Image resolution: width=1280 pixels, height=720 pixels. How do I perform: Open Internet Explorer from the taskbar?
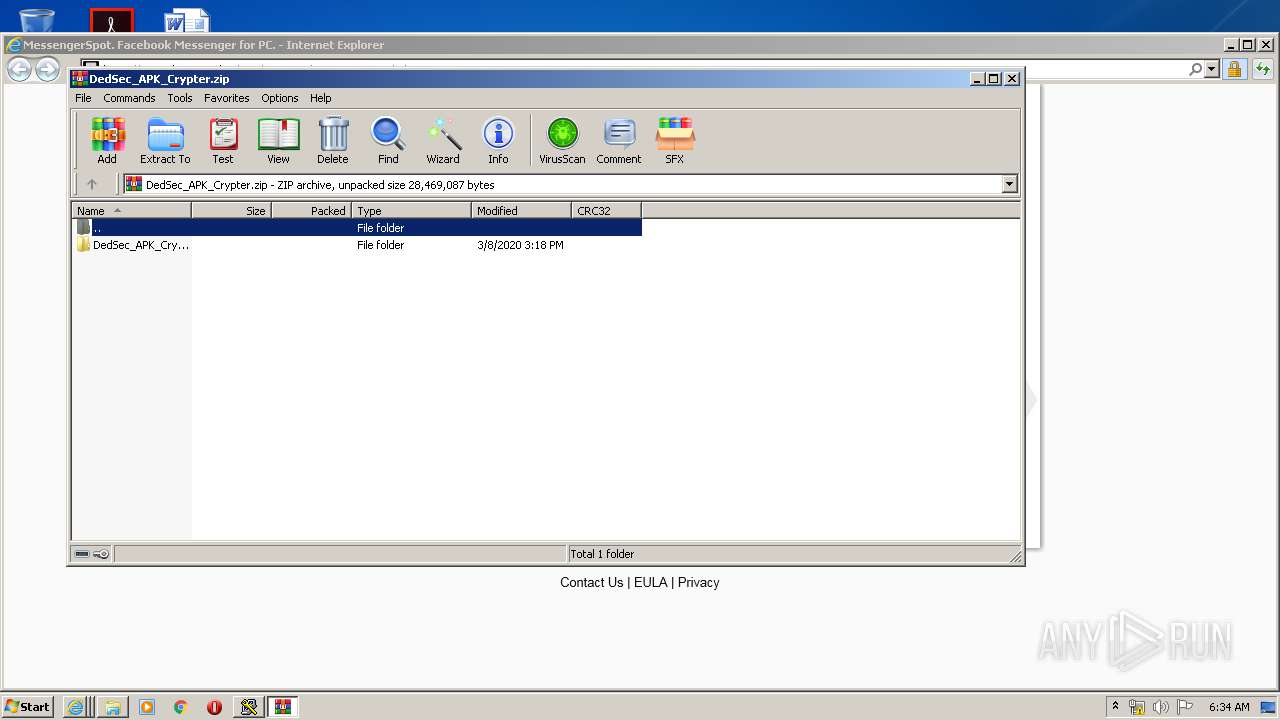pyautogui.click(x=76, y=707)
